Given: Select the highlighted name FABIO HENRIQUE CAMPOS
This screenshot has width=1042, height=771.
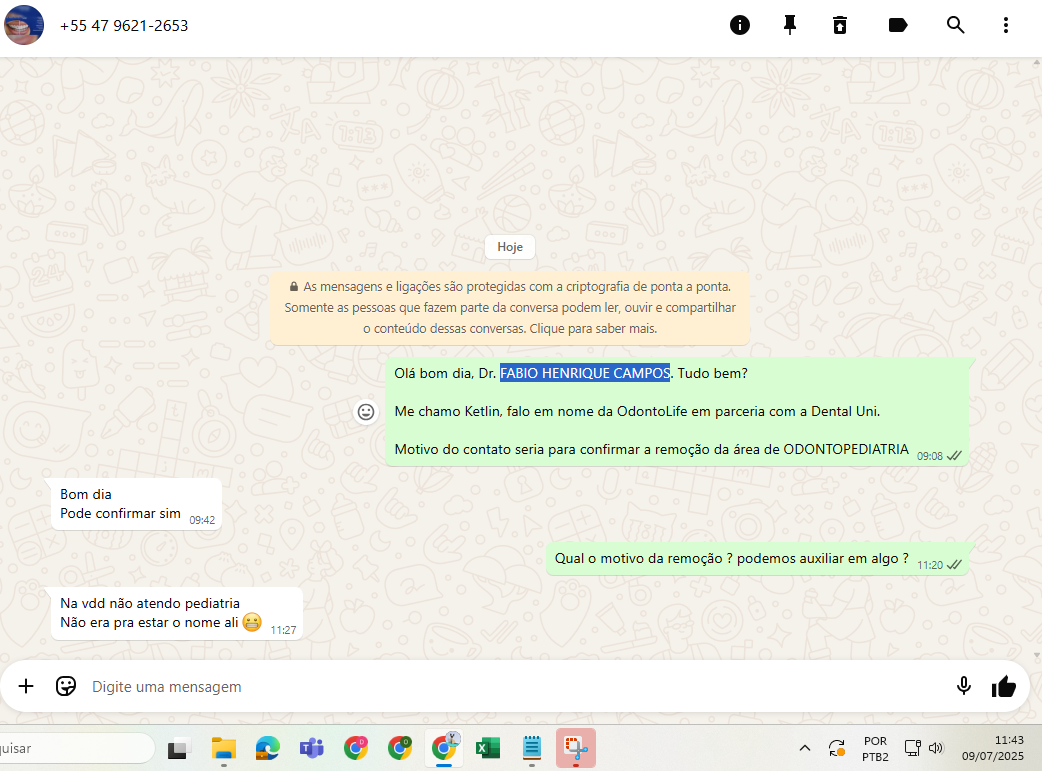Looking at the screenshot, I should 585,373.
